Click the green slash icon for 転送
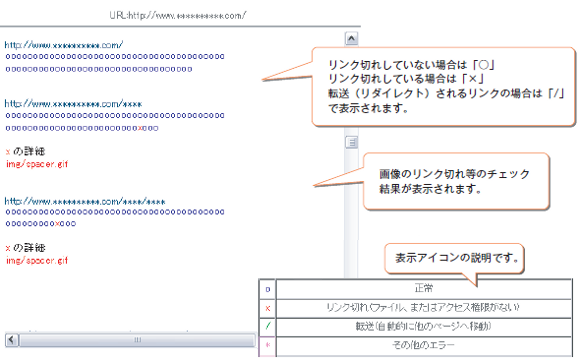The width and height of the screenshot is (578, 362). (268, 327)
